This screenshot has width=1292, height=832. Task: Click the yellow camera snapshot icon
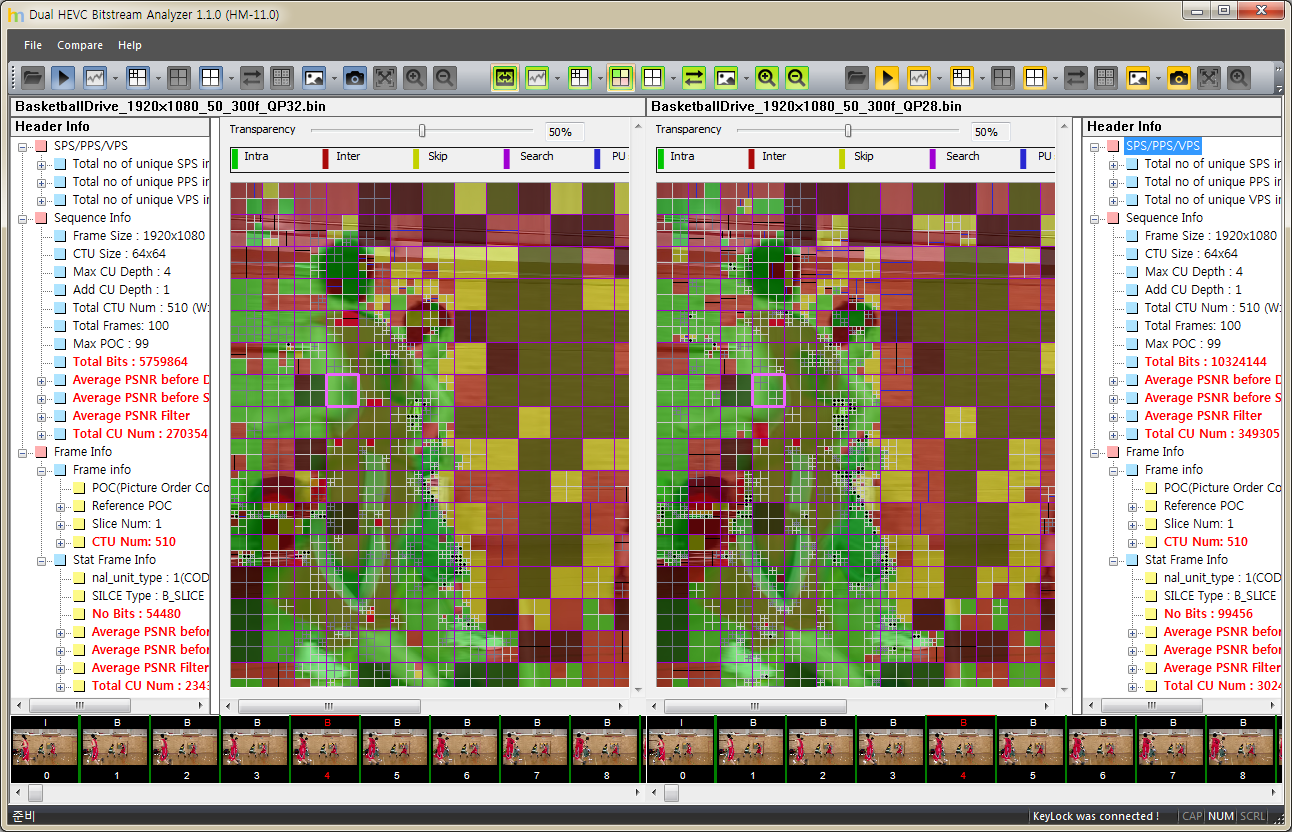pyautogui.click(x=1178, y=77)
